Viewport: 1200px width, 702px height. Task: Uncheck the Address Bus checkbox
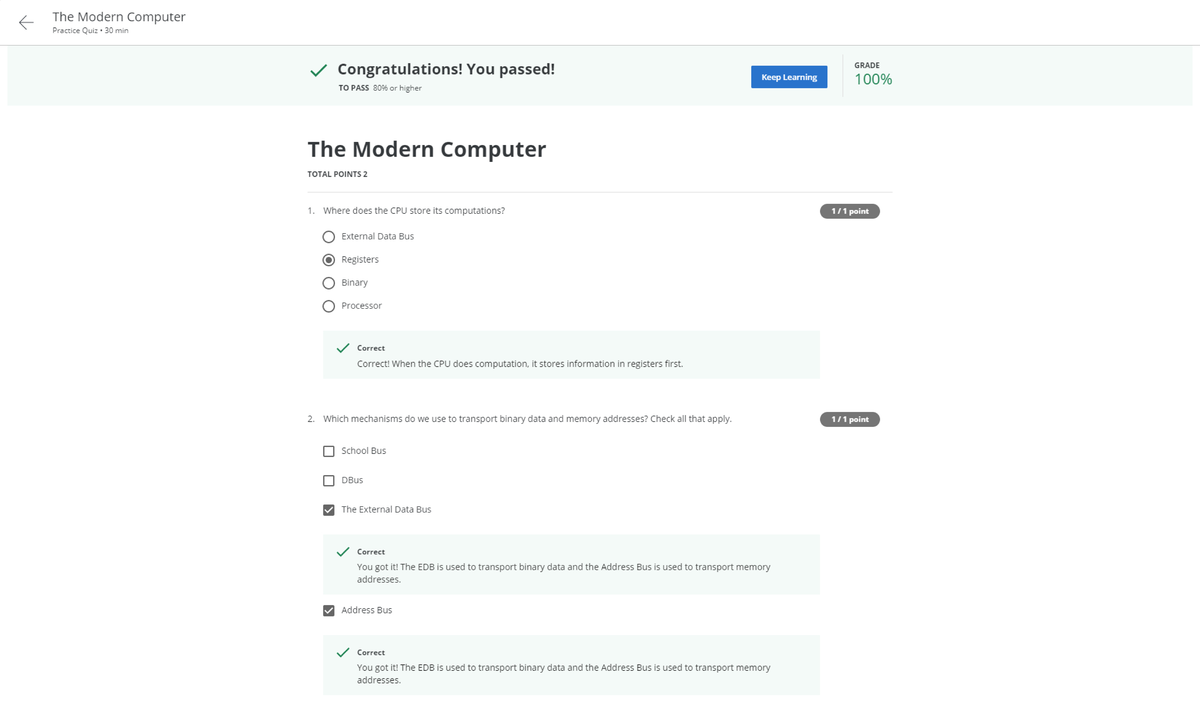(328, 610)
